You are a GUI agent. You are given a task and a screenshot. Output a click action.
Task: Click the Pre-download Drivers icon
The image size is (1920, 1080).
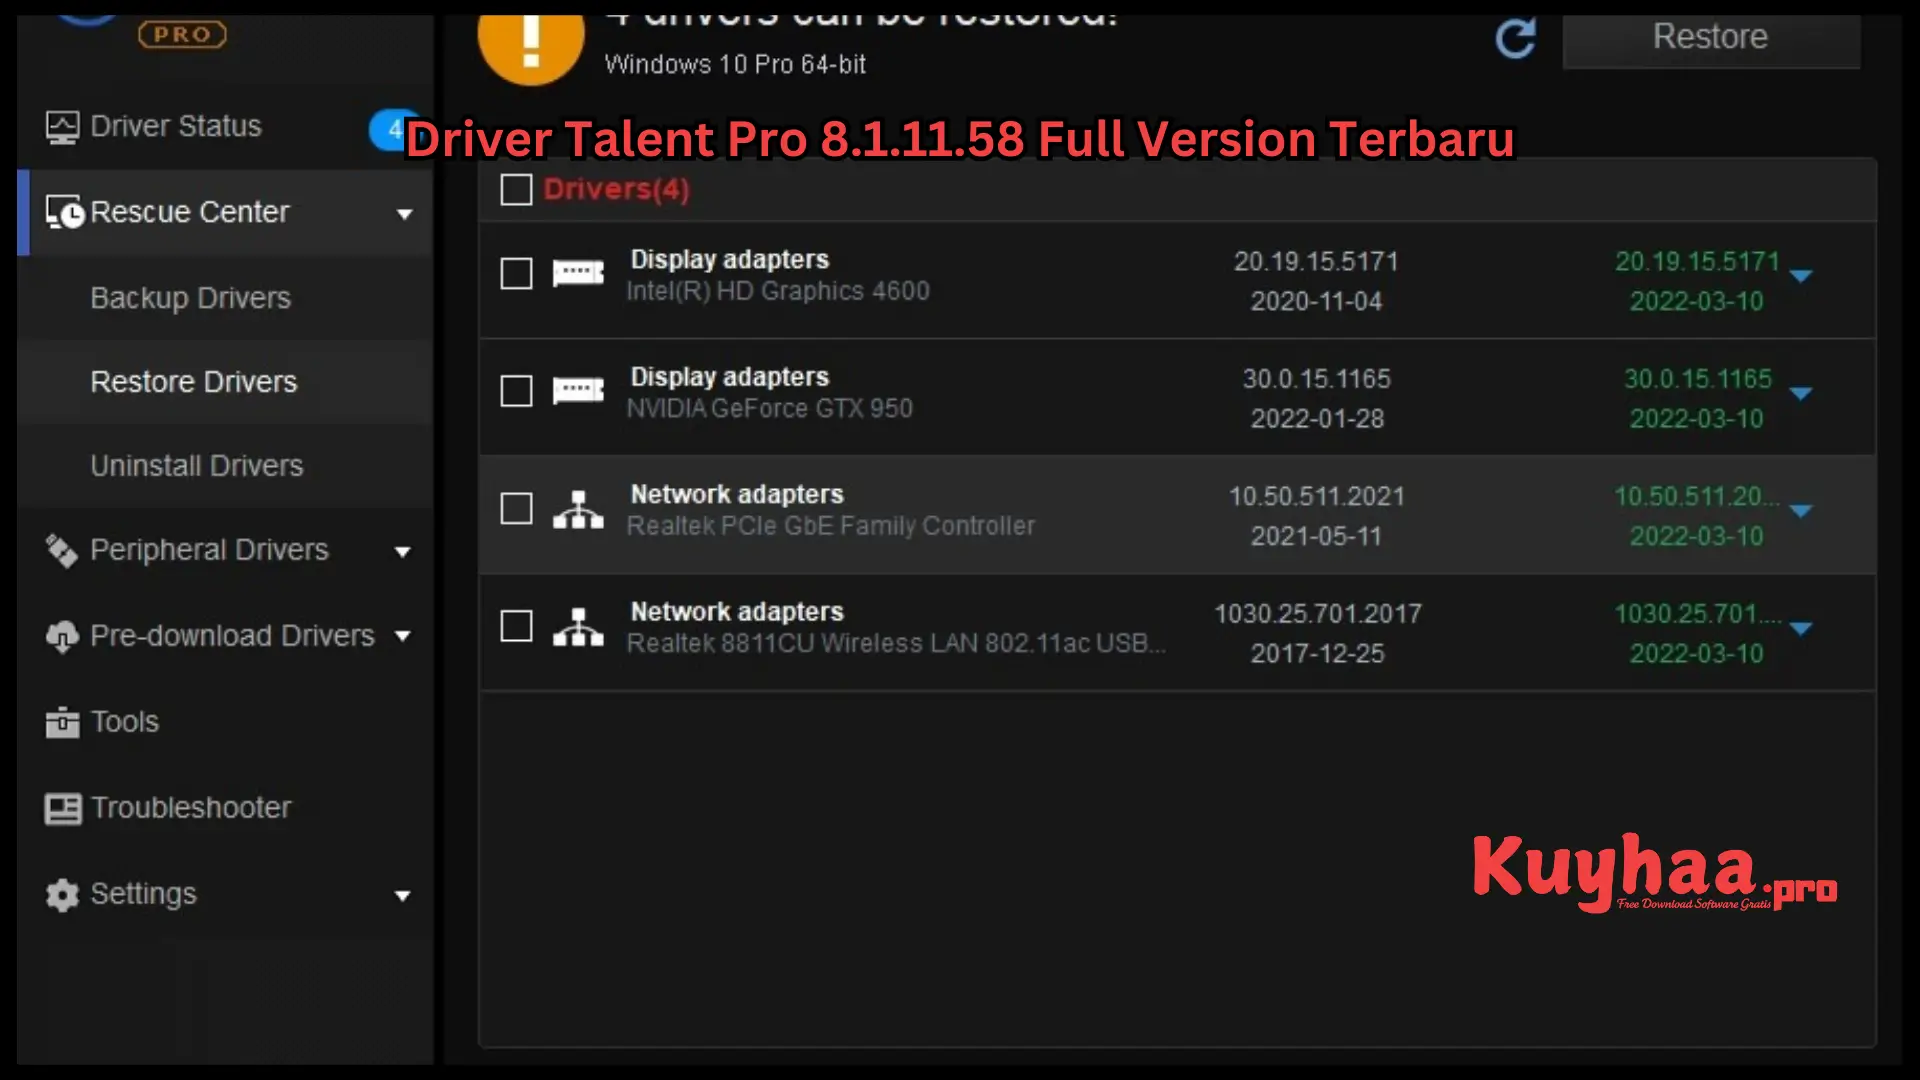pos(61,636)
